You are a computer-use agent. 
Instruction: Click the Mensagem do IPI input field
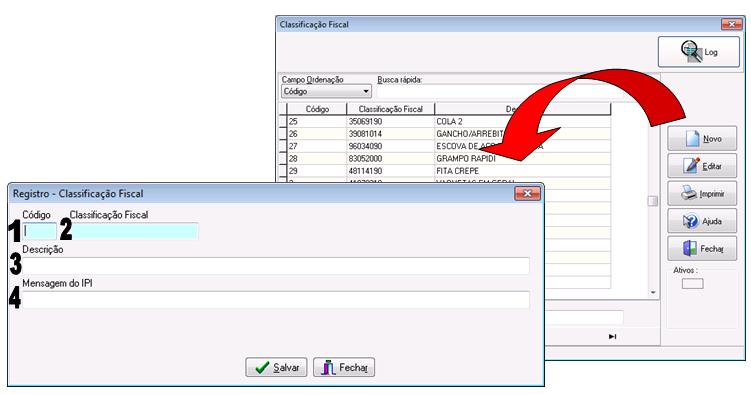tap(276, 300)
